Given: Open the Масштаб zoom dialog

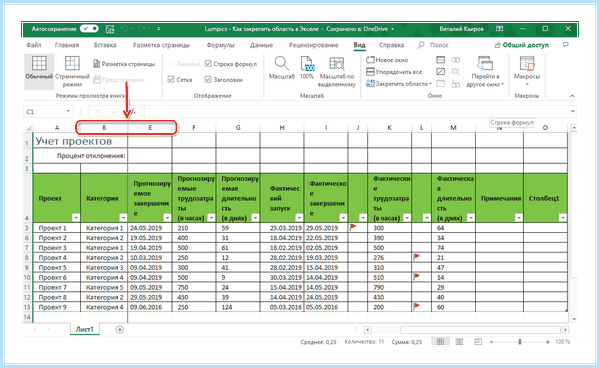Looking at the screenshot, I should (282, 68).
